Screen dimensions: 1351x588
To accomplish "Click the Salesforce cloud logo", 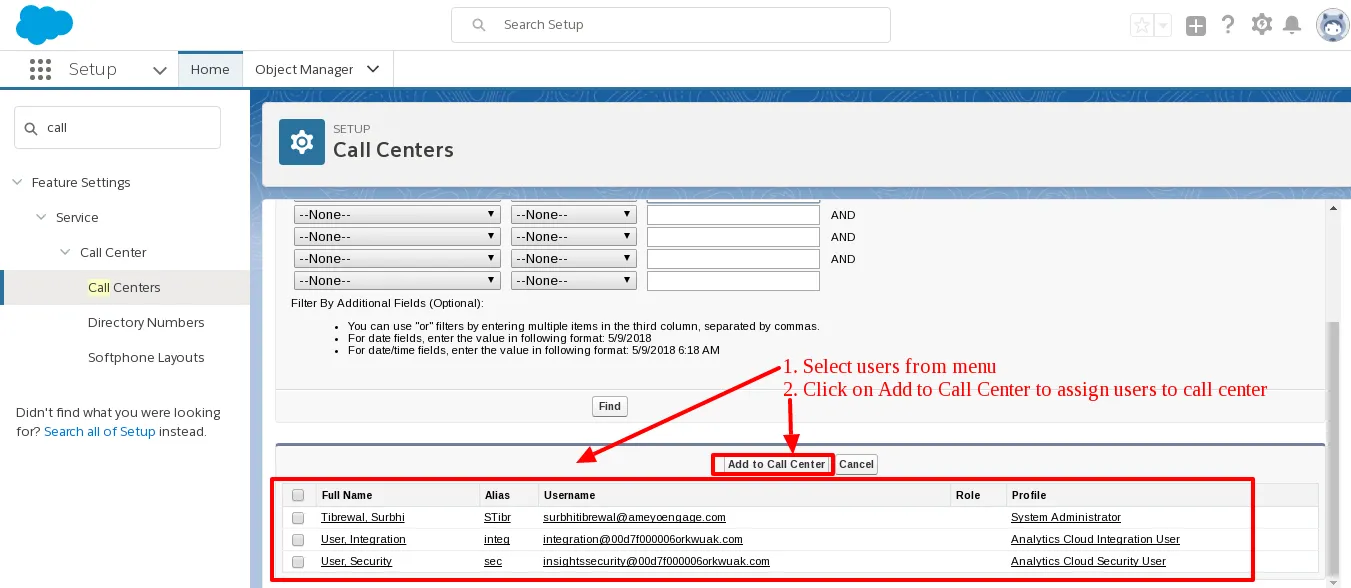I will tap(45, 25).
